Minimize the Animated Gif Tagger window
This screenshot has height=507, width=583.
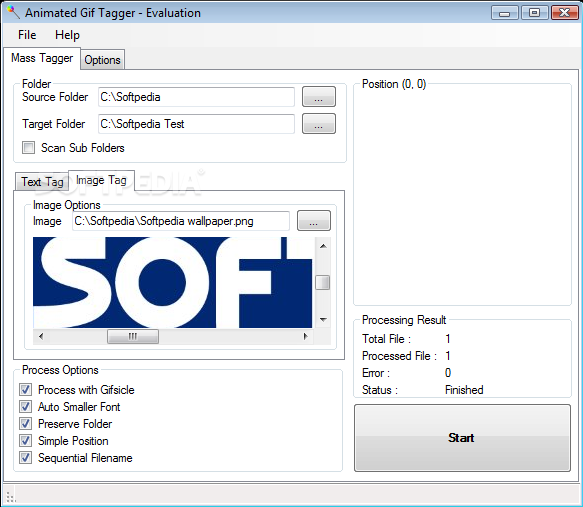[x=505, y=13]
